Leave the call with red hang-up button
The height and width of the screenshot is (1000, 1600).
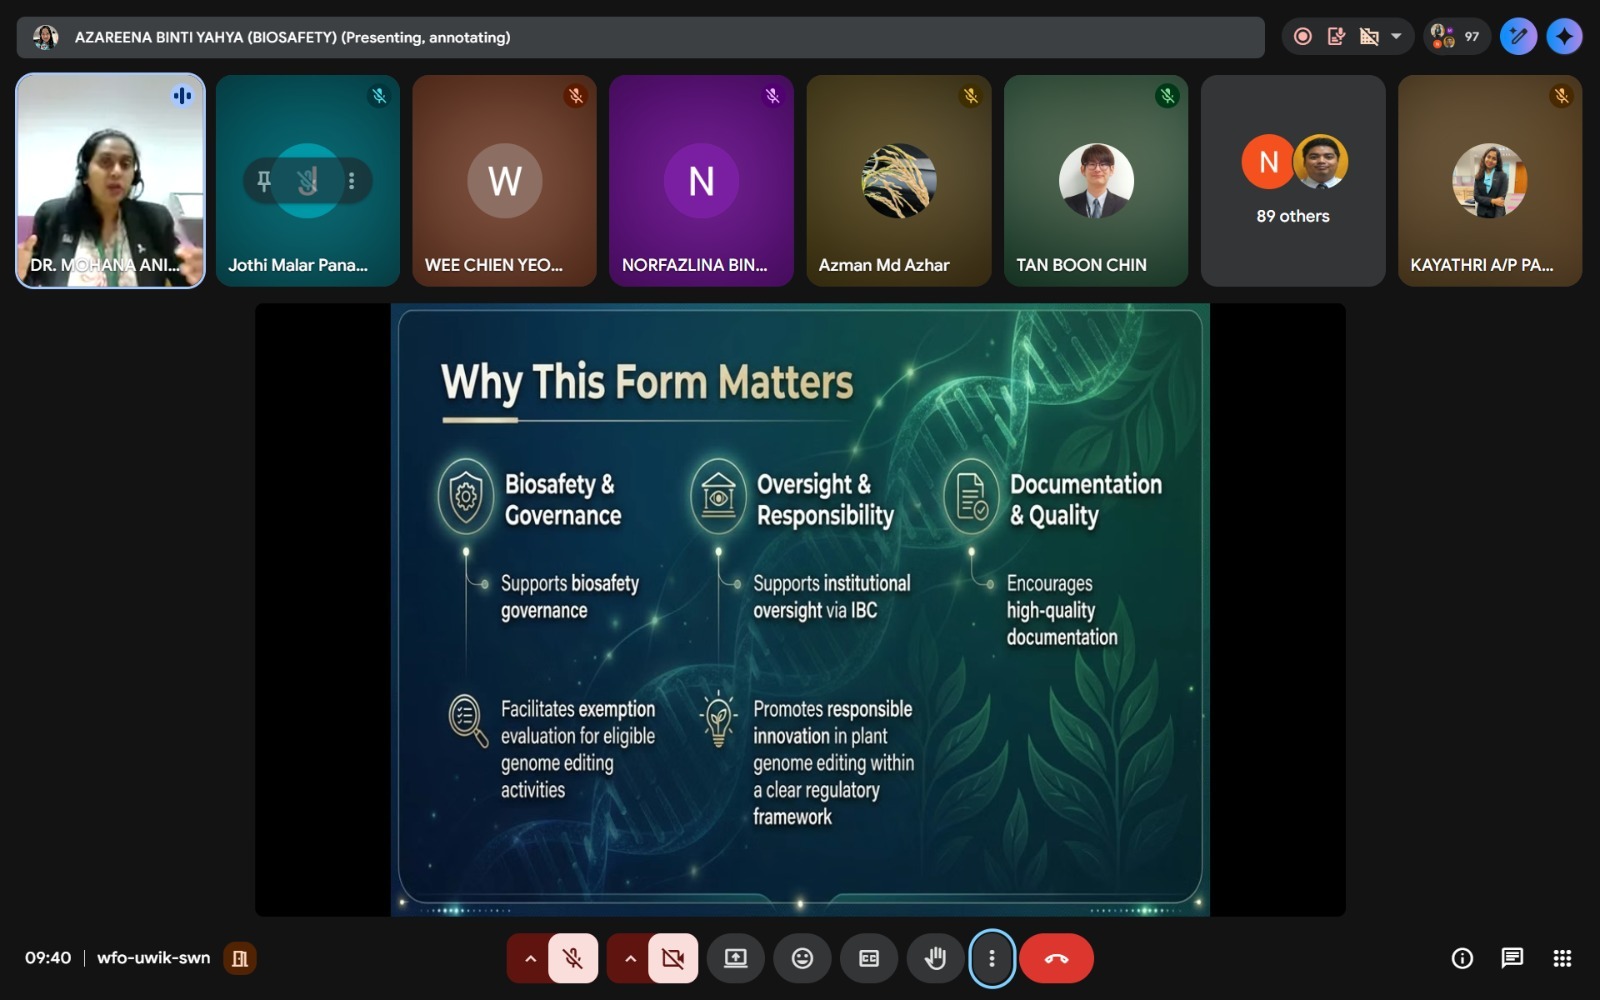1056,958
